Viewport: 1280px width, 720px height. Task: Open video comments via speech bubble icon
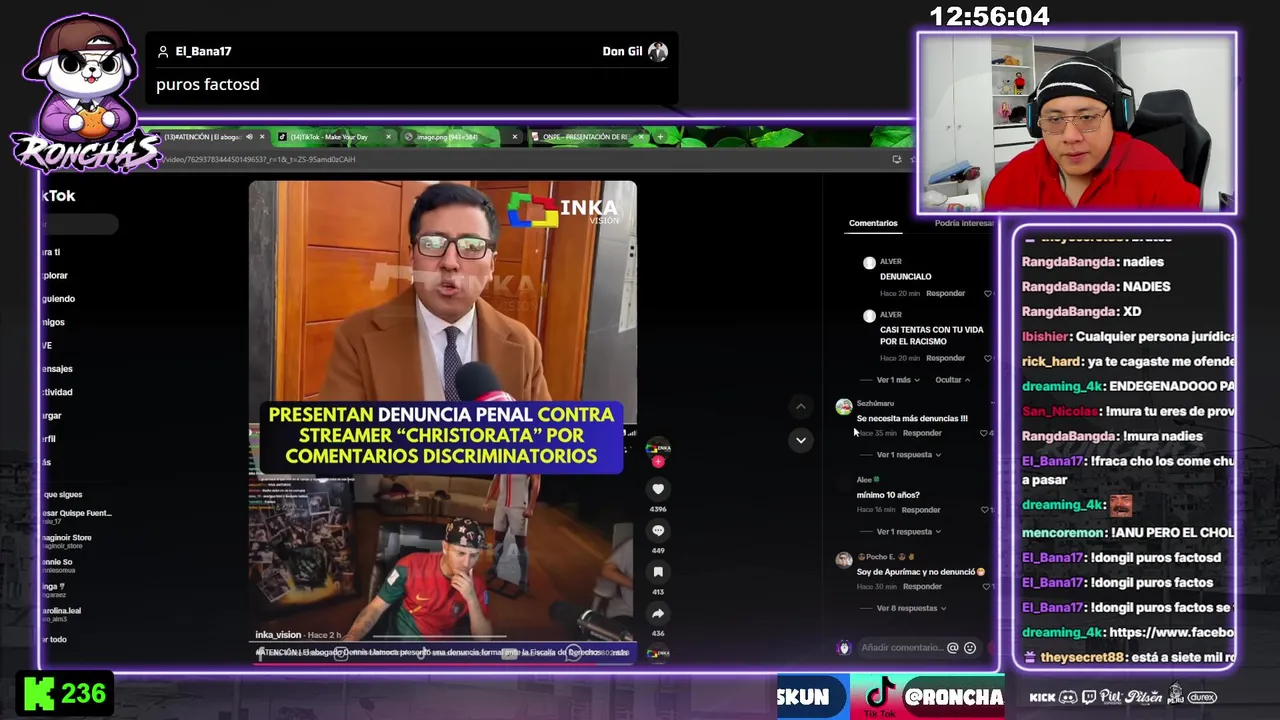point(658,530)
